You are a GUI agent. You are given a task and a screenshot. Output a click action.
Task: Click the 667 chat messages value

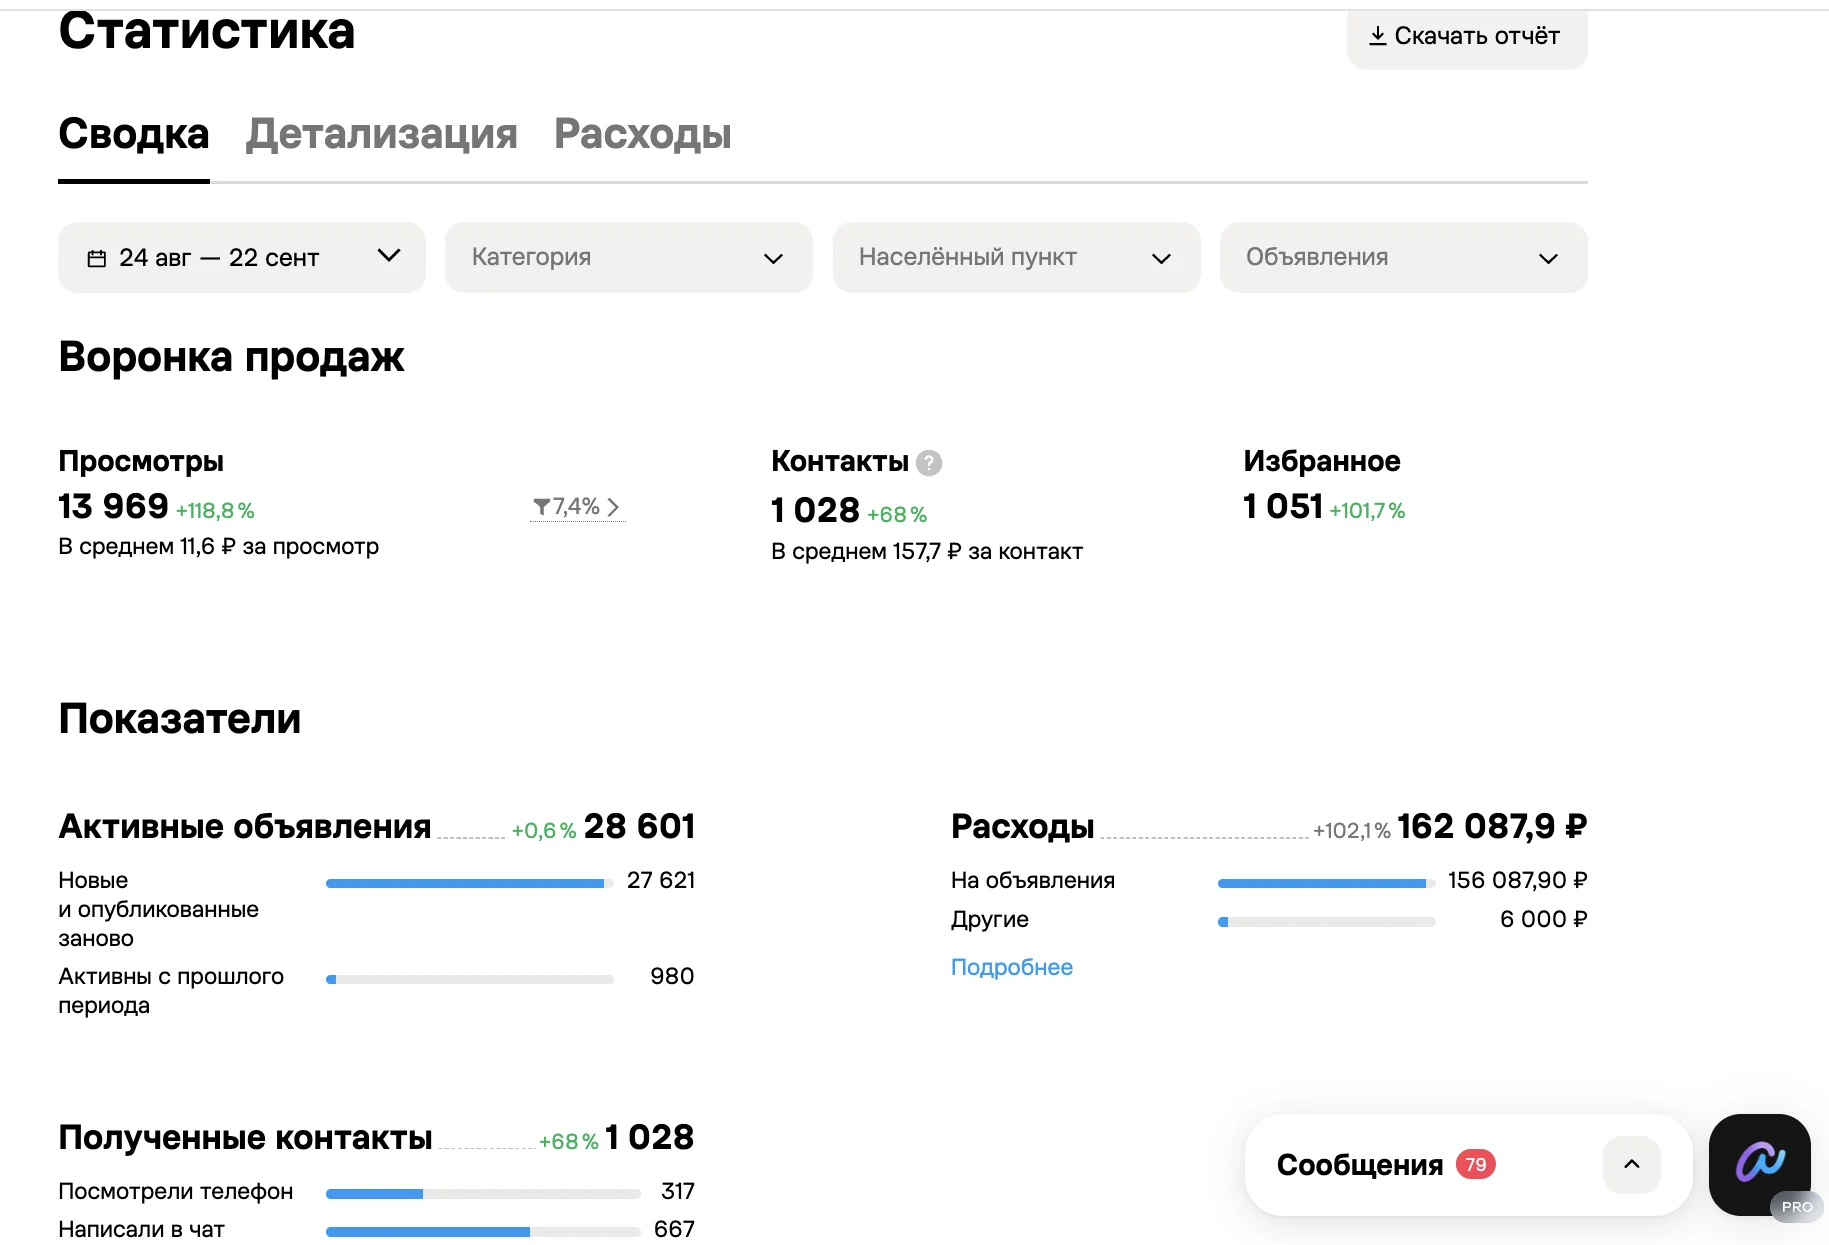[x=674, y=1229]
